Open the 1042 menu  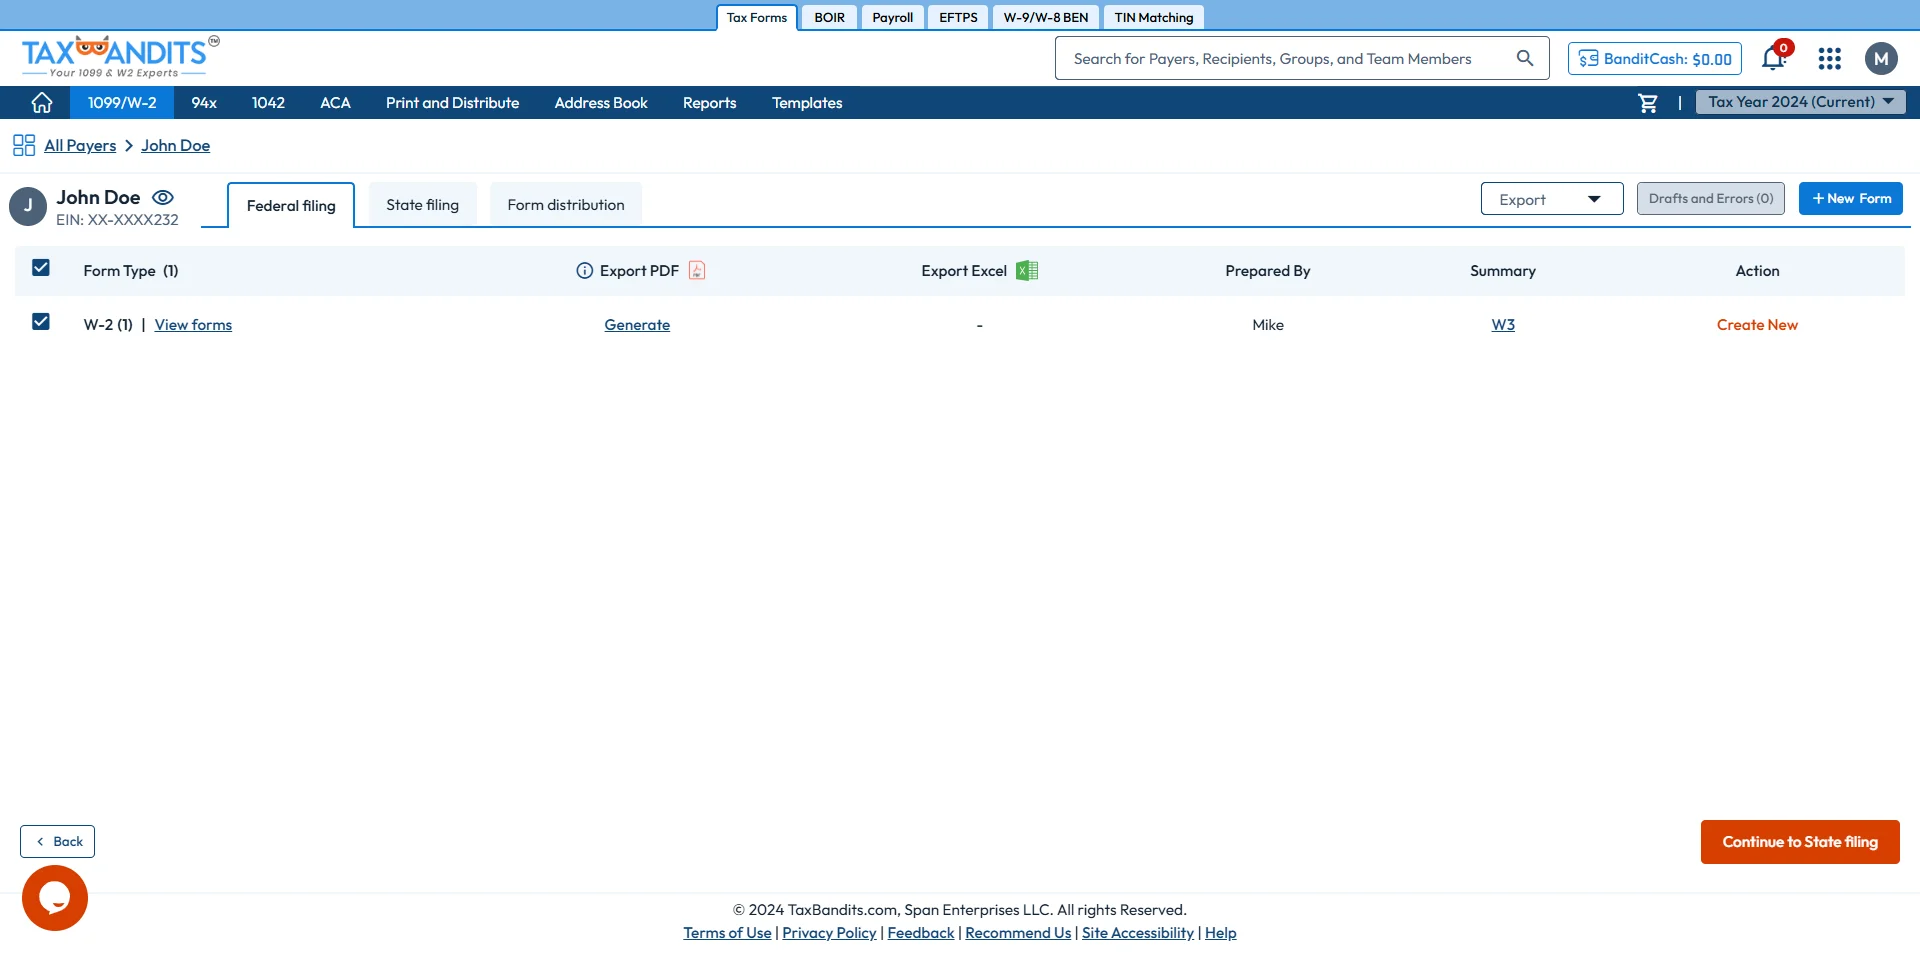268,103
